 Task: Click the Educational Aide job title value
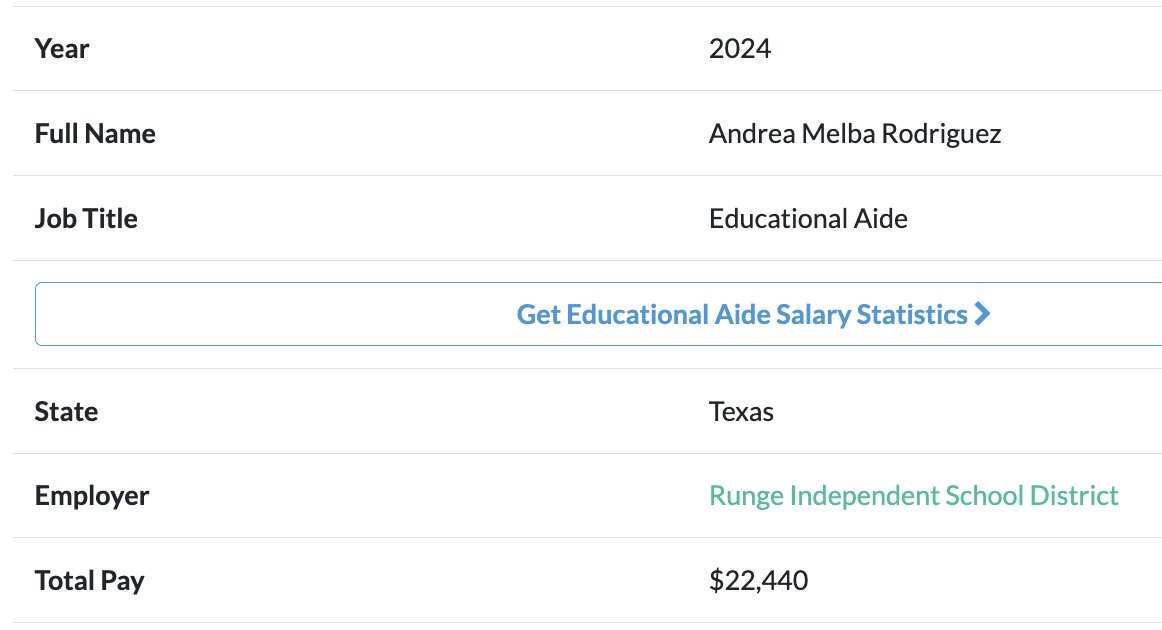[808, 219]
